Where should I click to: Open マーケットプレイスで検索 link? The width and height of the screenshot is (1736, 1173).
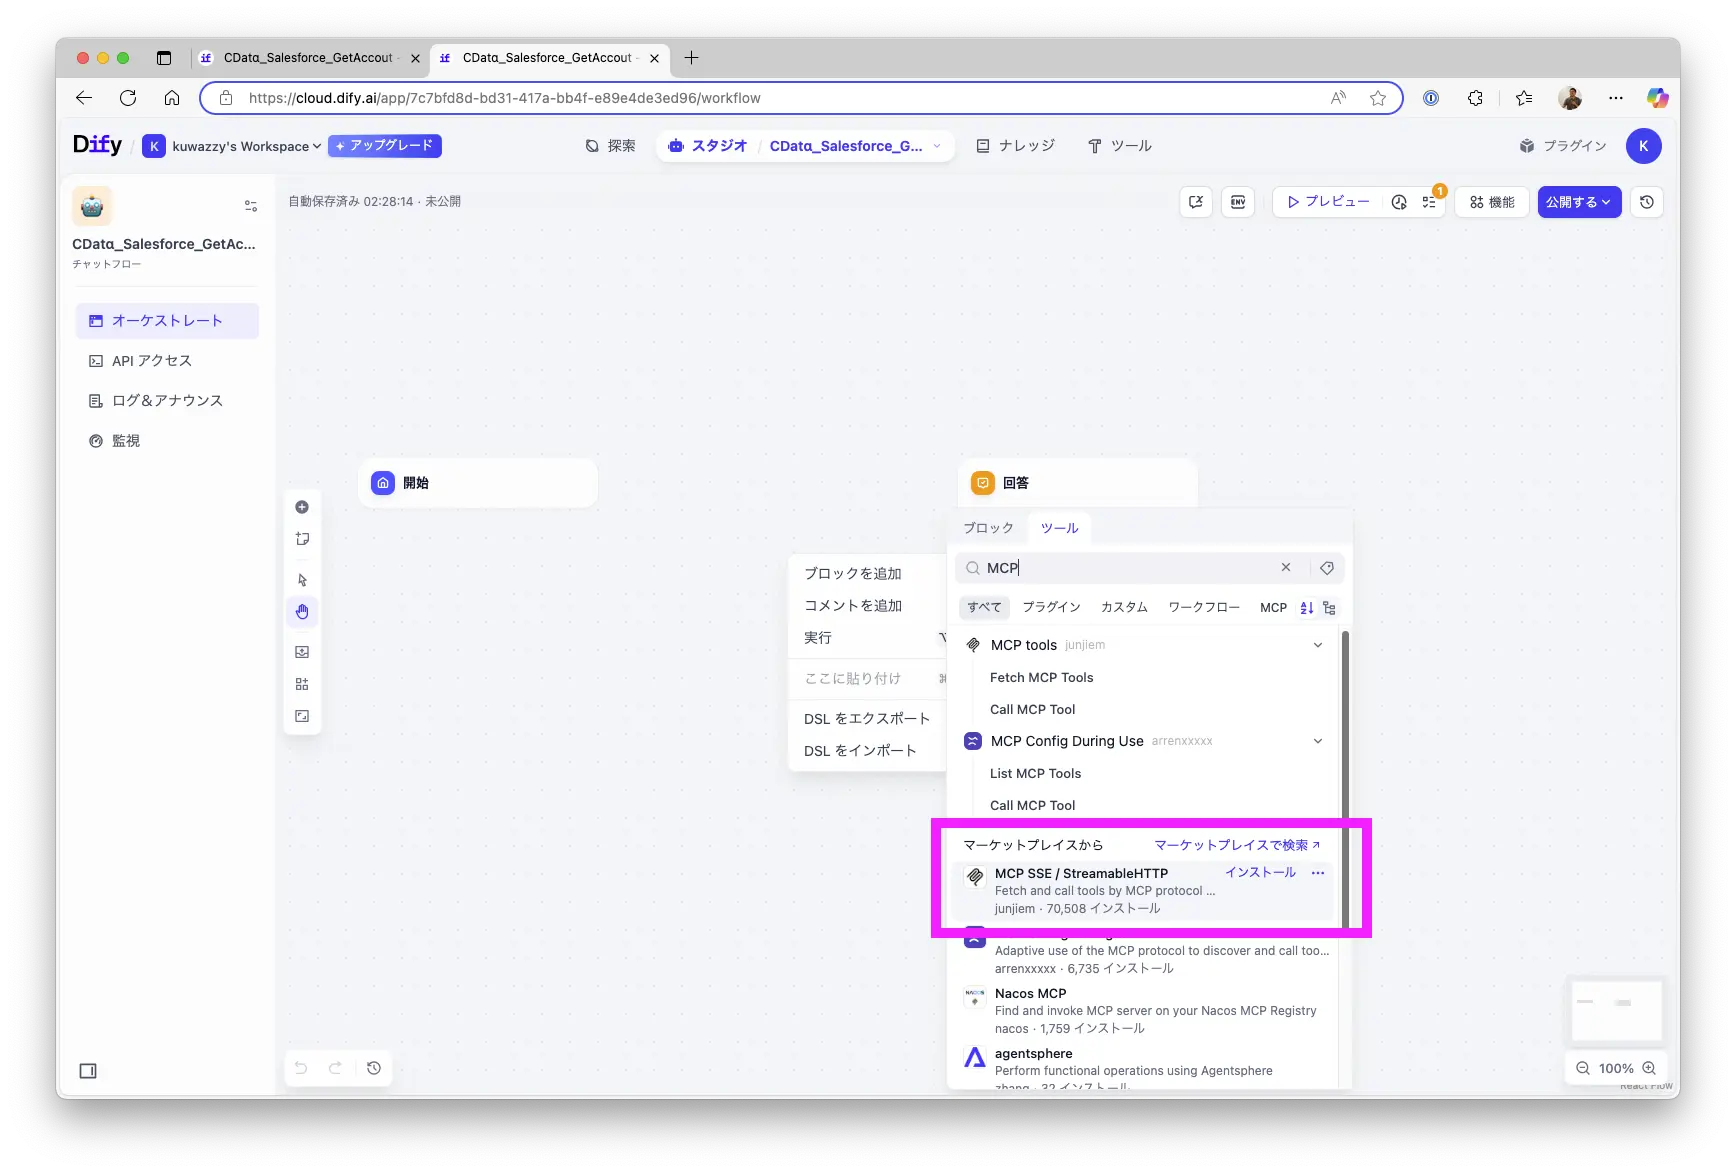tap(1237, 845)
